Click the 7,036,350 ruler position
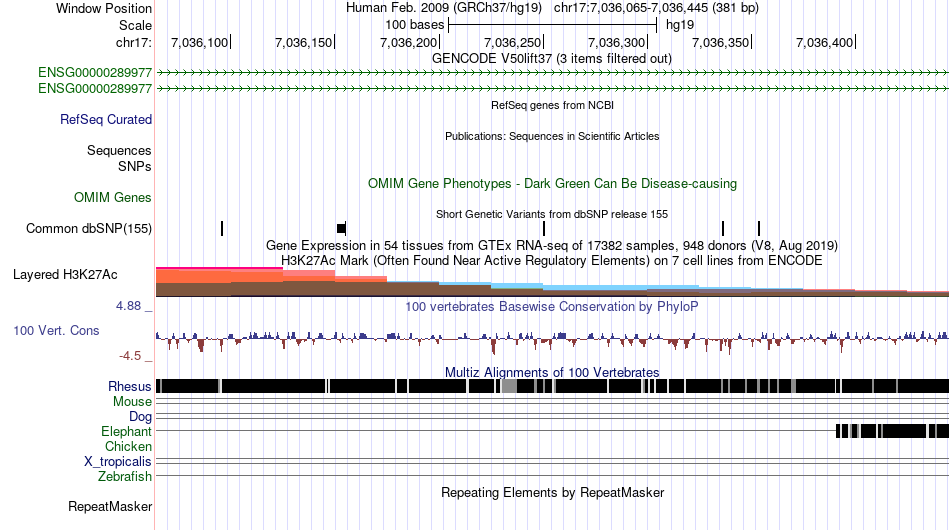Viewport: 950px width, 530px height. pos(721,42)
